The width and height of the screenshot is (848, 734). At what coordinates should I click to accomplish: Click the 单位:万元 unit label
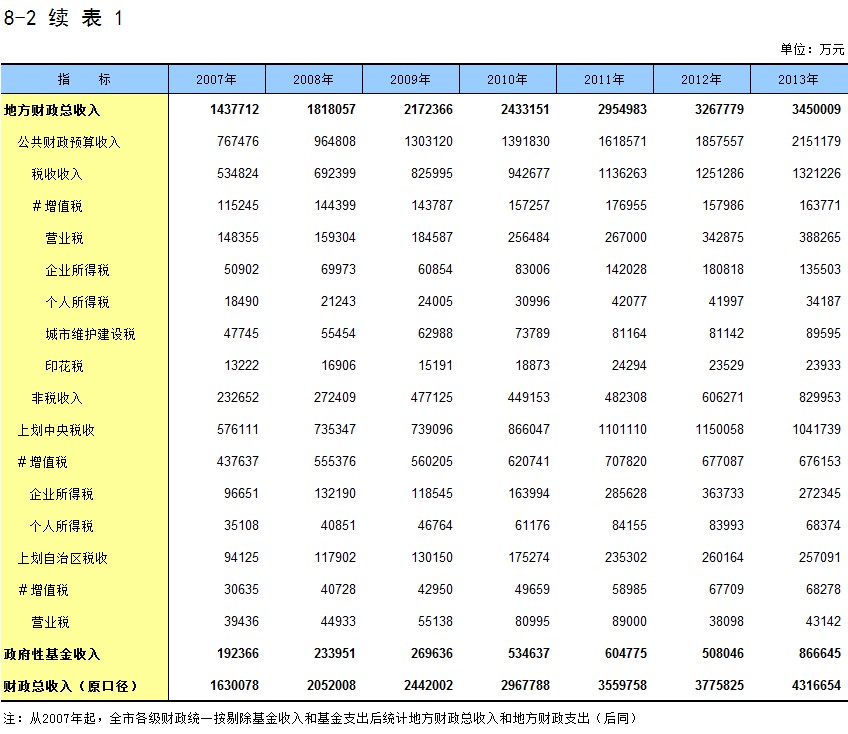[812, 49]
